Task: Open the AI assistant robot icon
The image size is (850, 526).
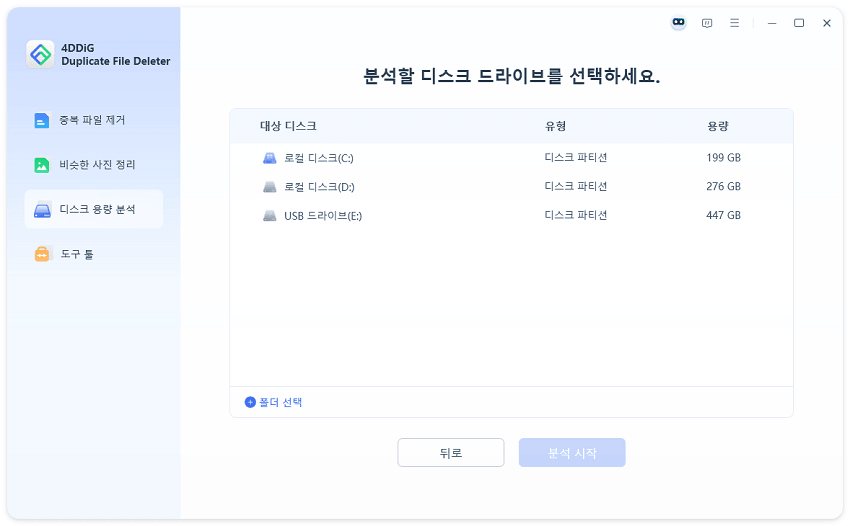Action: point(679,23)
